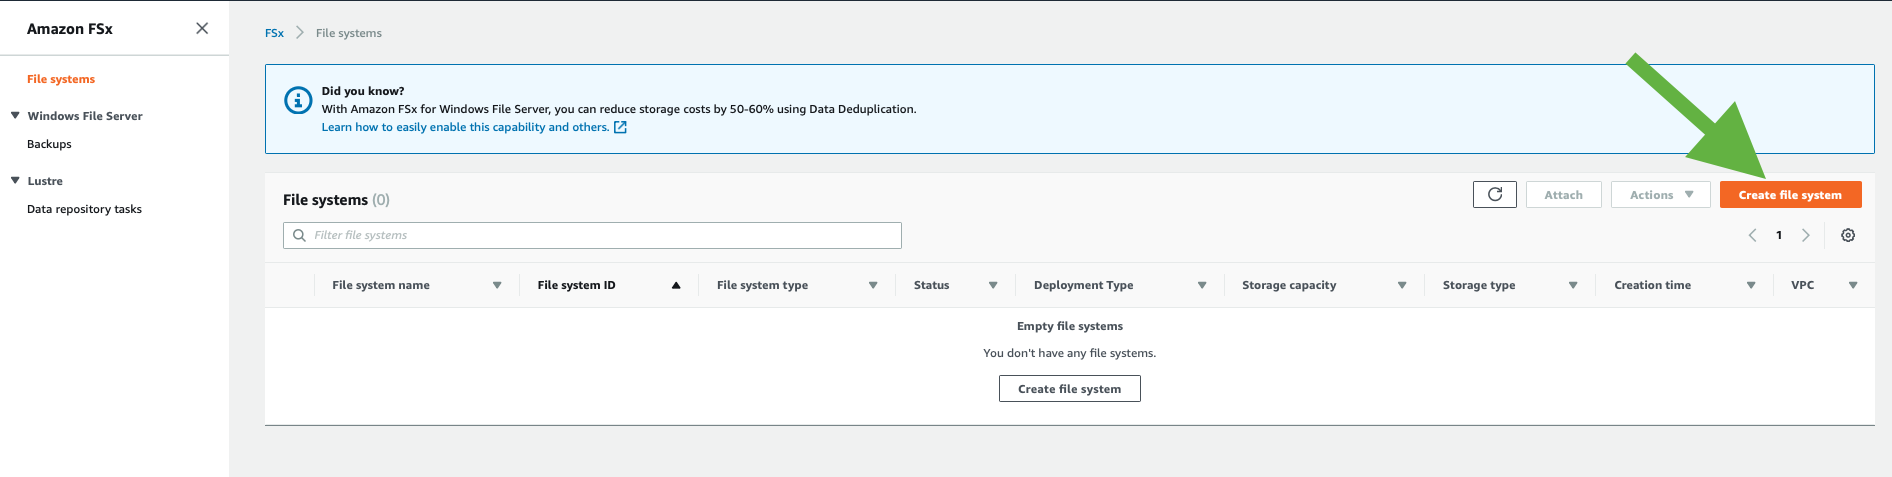Open Data repository tasks in sidebar
The image size is (1892, 477).
[x=84, y=209]
